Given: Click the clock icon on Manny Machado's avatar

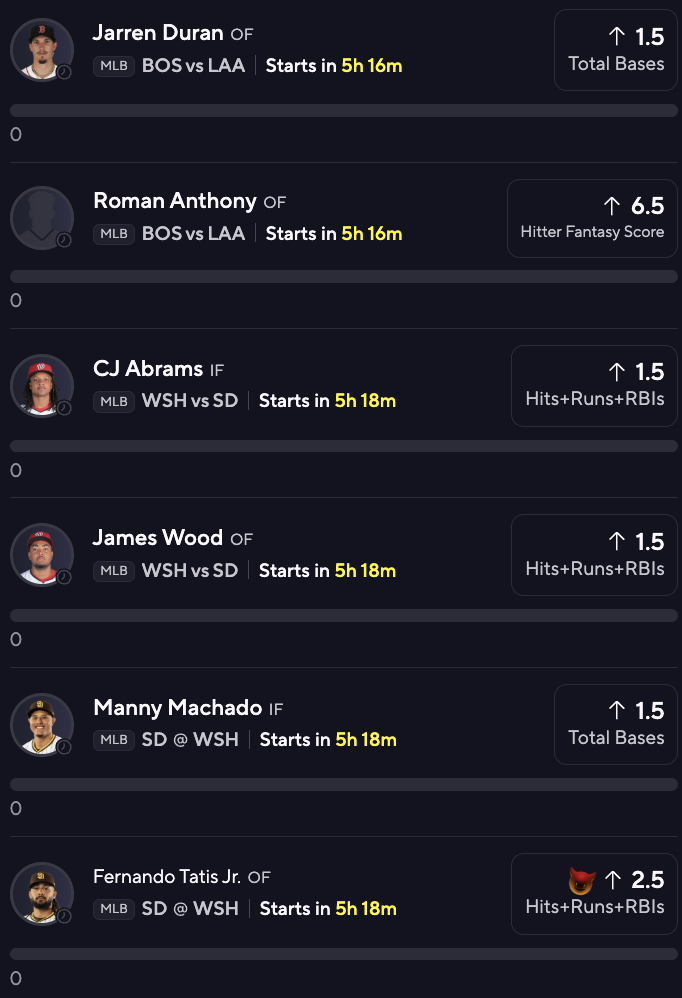Looking at the screenshot, I should [x=64, y=747].
